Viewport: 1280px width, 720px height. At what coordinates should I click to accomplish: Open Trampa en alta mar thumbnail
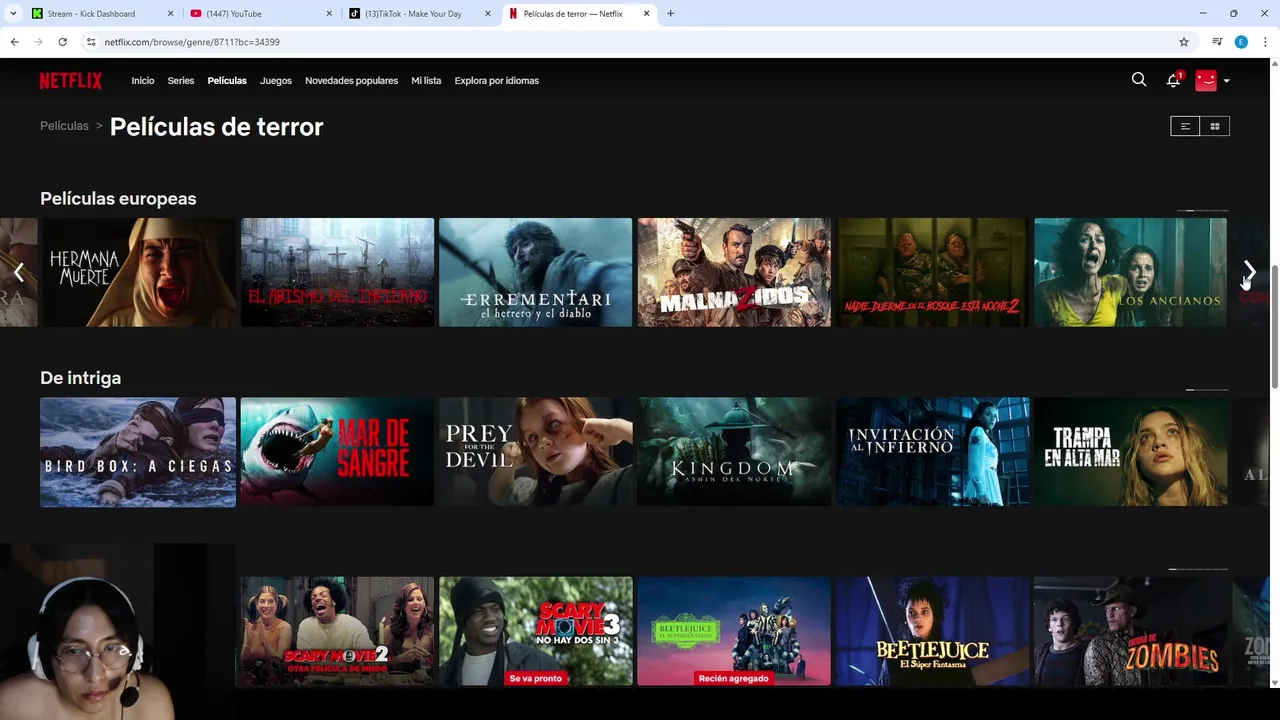click(1131, 452)
